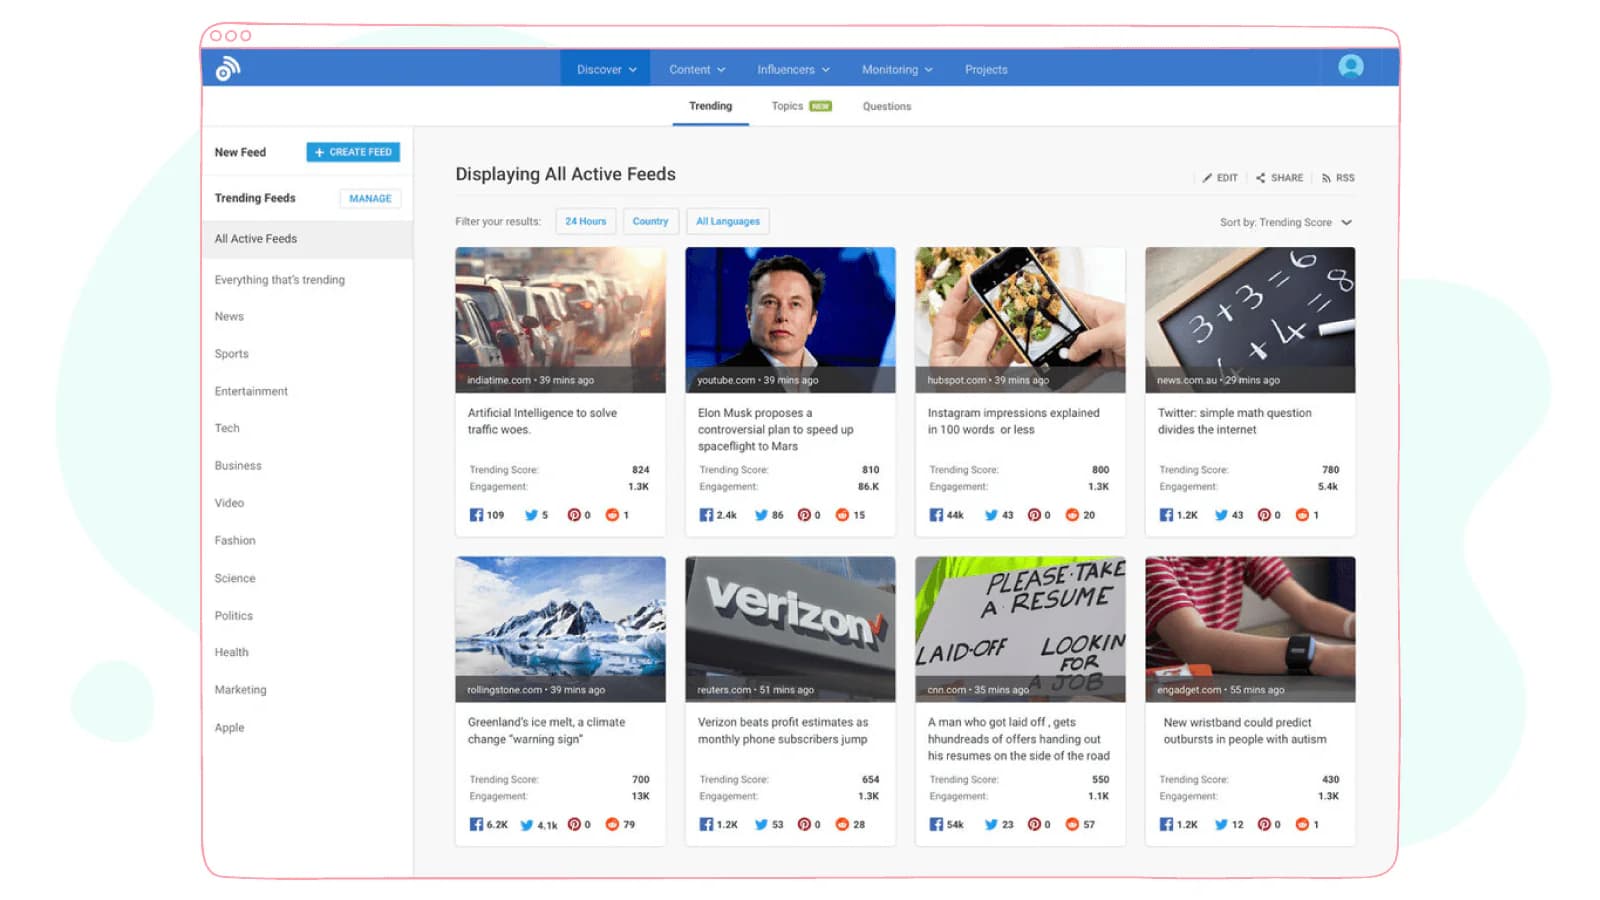This screenshot has height=900, width=1600.
Task: Open the Verizon article thumbnail
Action: point(790,629)
